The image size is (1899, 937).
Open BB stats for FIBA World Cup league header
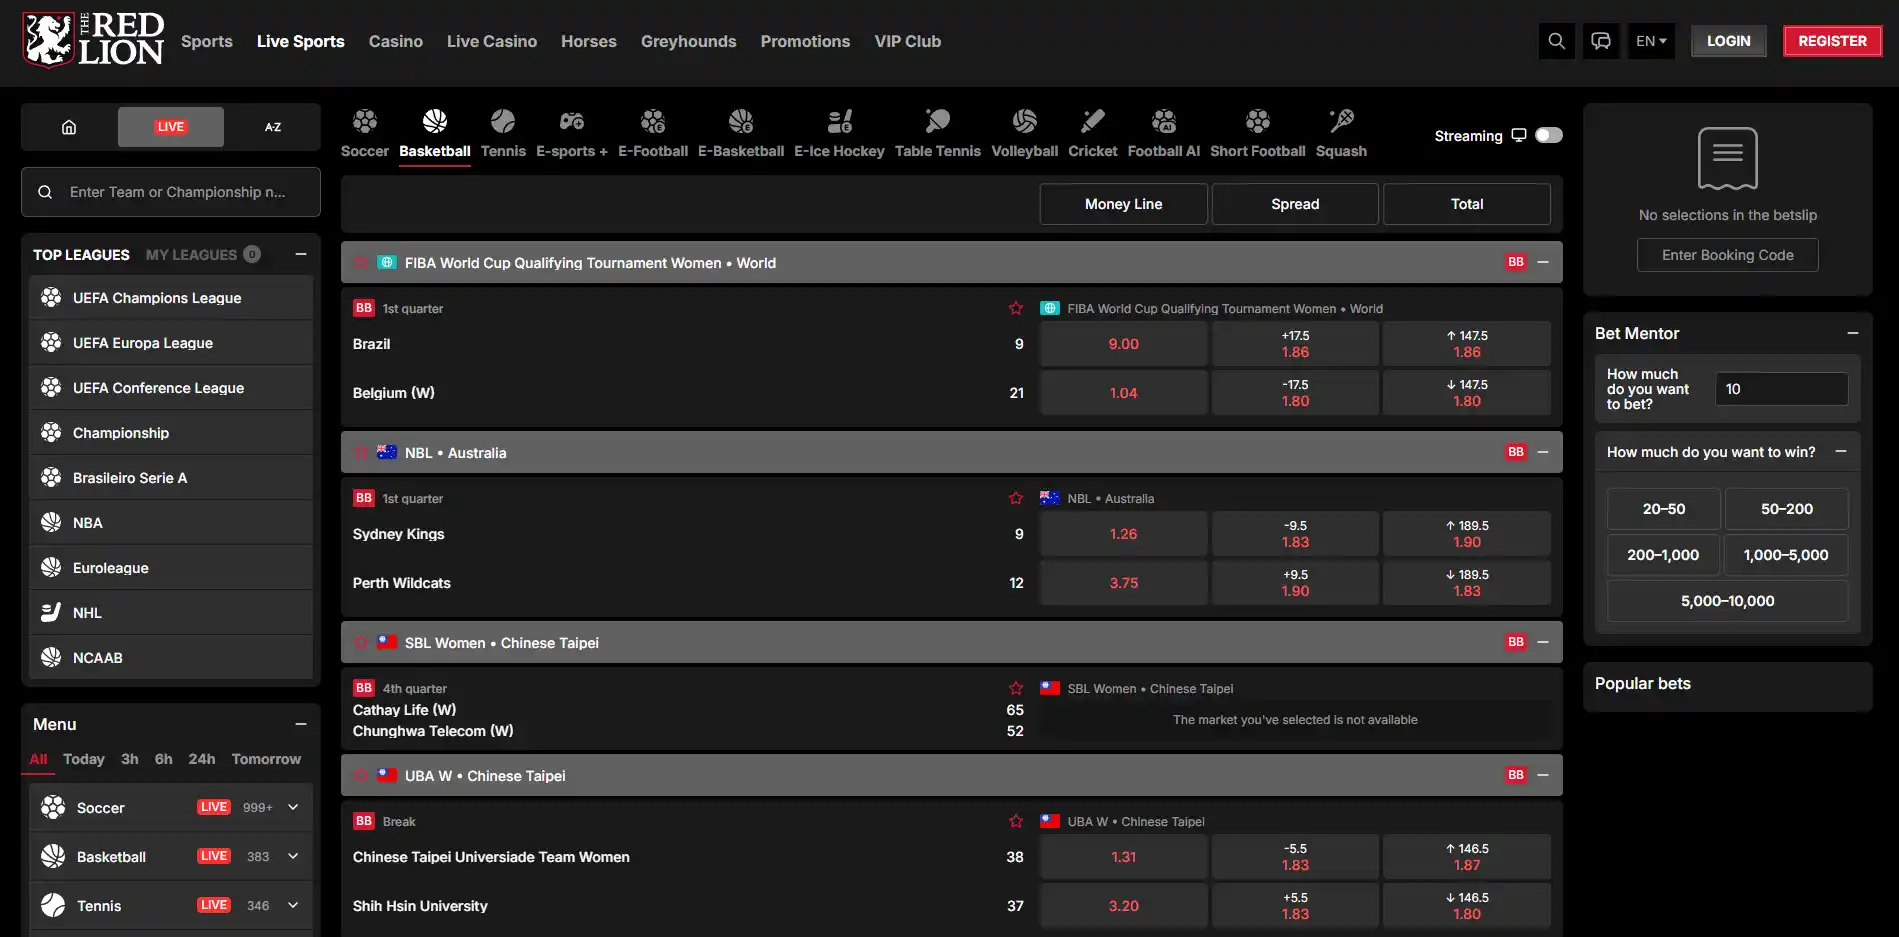[1516, 262]
